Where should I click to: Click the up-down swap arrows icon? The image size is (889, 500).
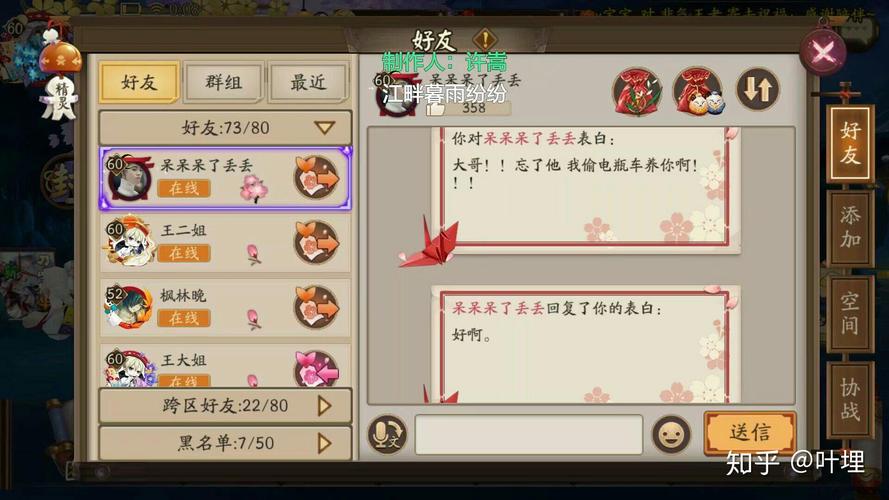(758, 89)
